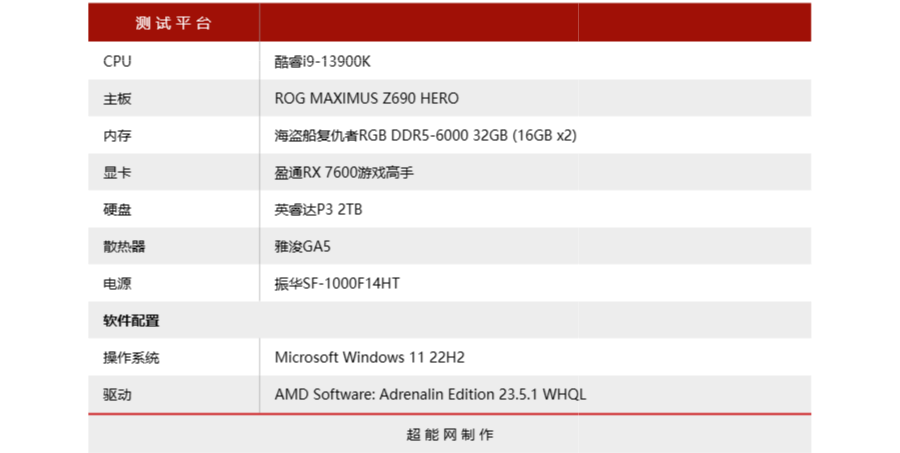The height and width of the screenshot is (453, 900).
Task: Click the 软件配置 section heading
Action: (131, 320)
